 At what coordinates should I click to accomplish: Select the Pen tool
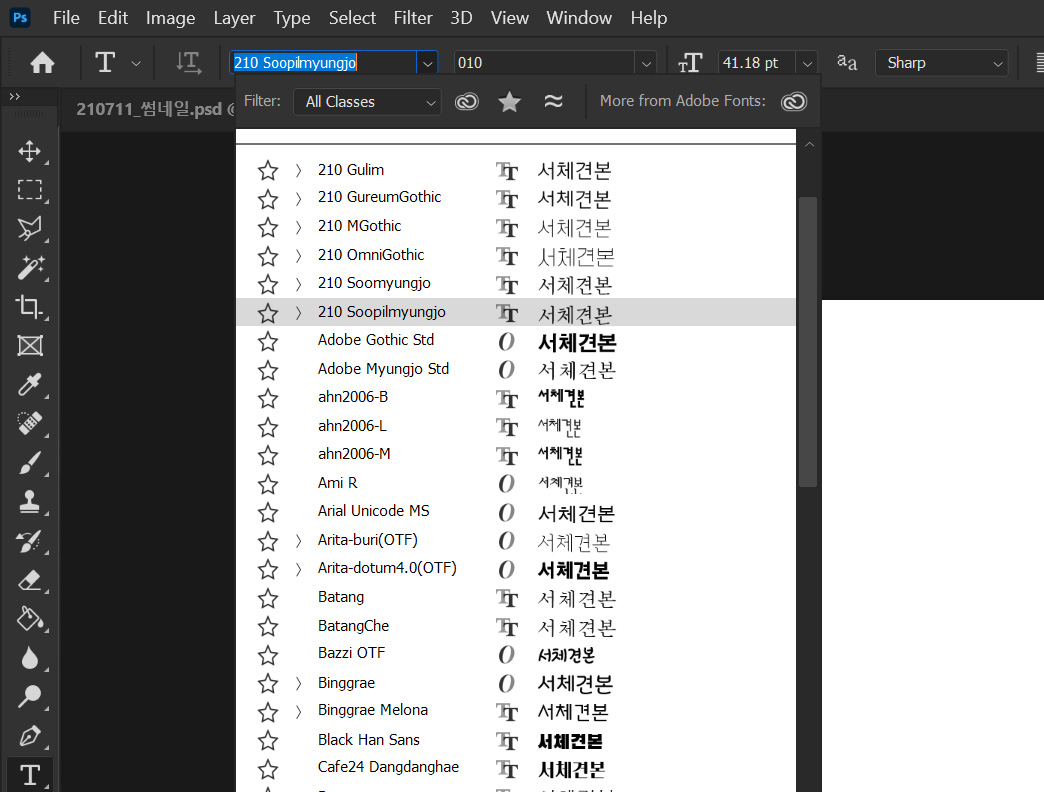[29, 735]
